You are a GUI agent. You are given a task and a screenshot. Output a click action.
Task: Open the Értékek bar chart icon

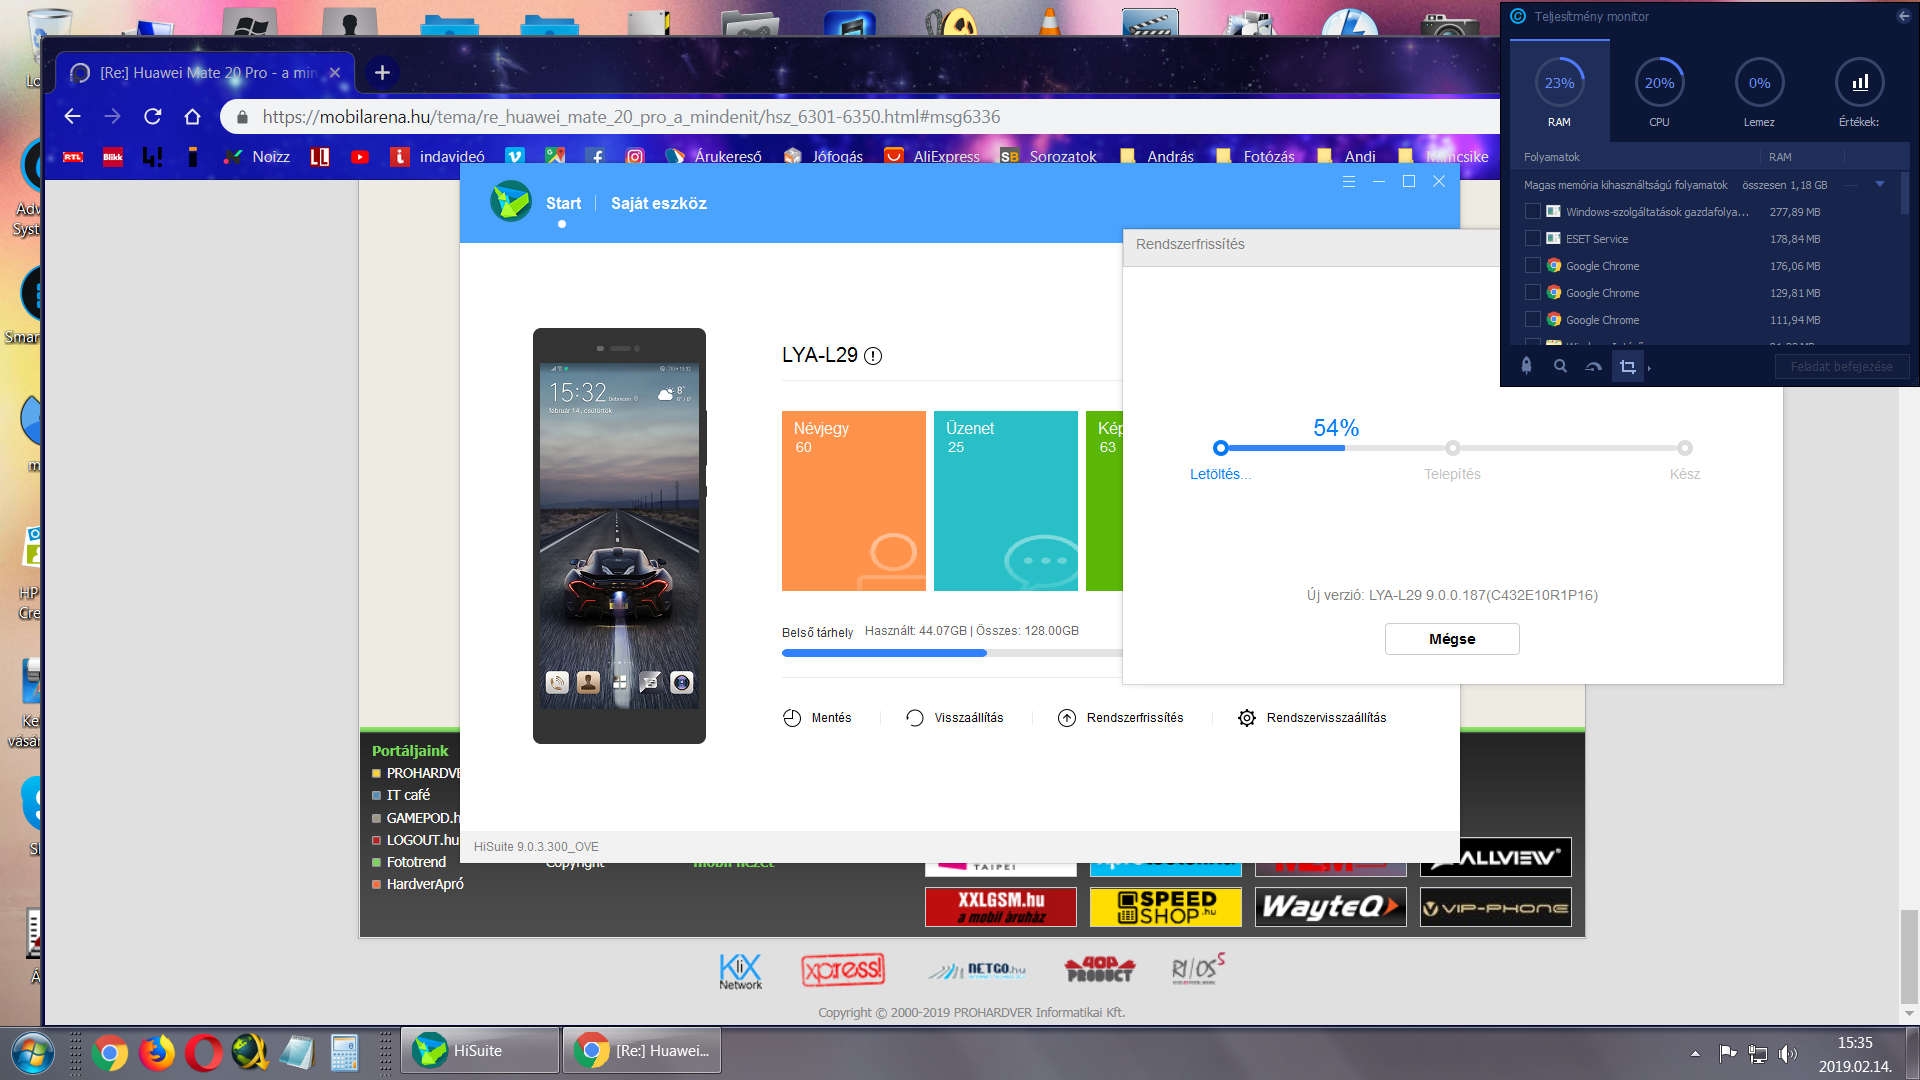[x=1860, y=83]
